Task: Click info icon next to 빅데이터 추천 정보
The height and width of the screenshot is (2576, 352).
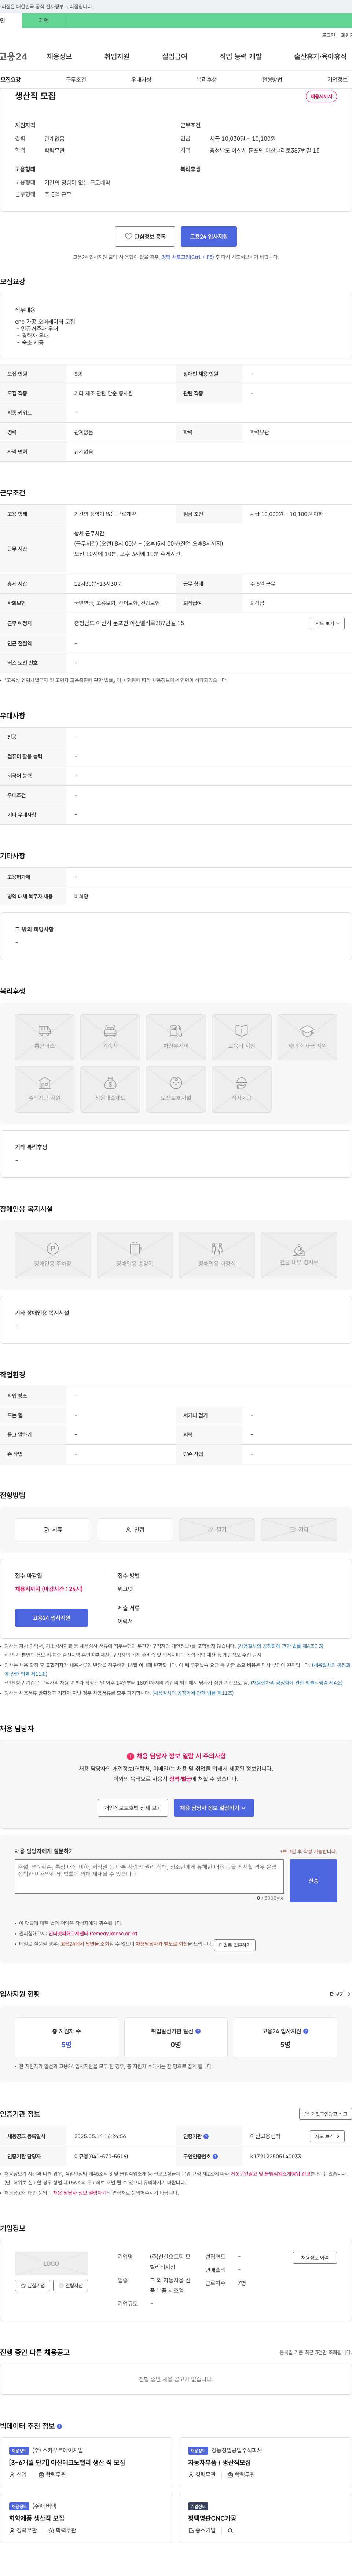Action: pos(59,2426)
